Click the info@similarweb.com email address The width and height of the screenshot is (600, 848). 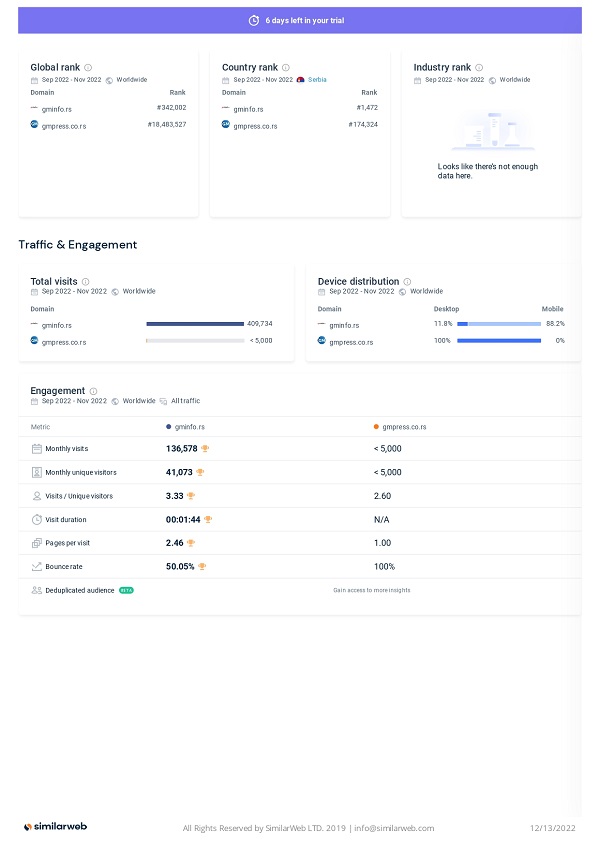395,828
